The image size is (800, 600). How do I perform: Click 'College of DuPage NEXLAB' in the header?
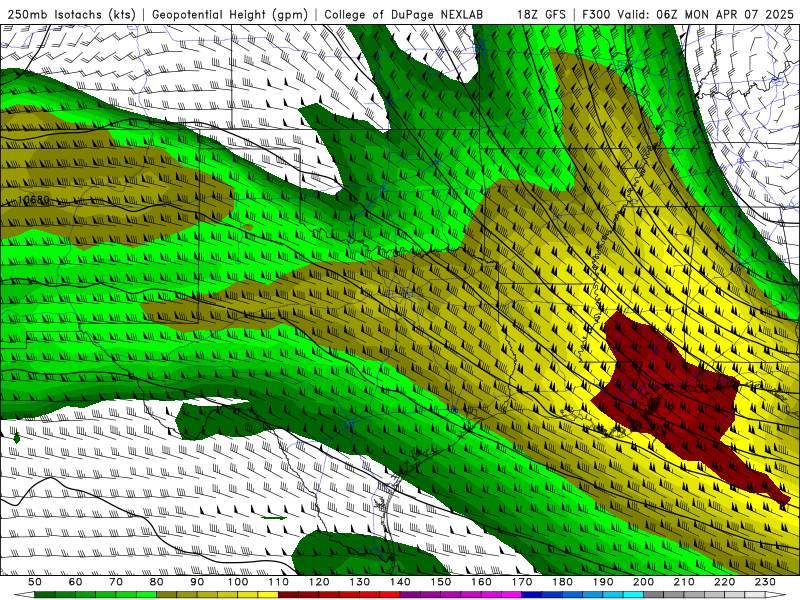pos(403,14)
